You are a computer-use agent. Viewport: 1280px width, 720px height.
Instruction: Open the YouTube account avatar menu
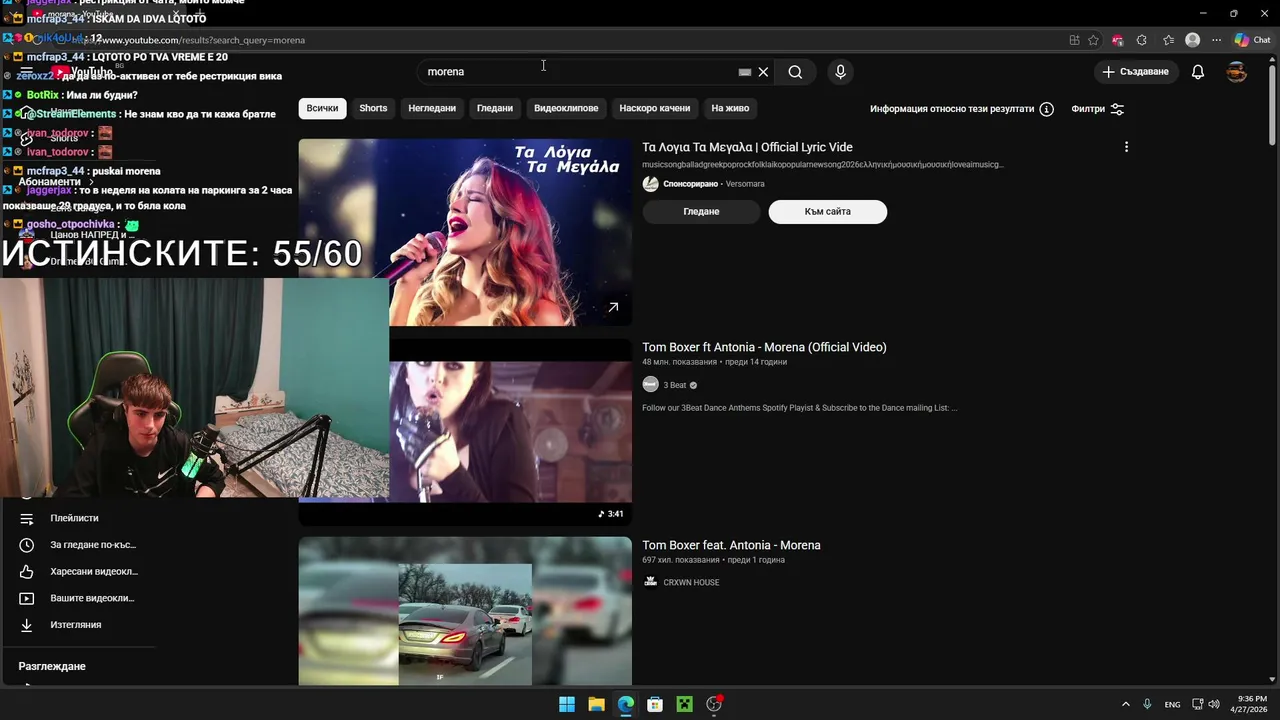1237,72
